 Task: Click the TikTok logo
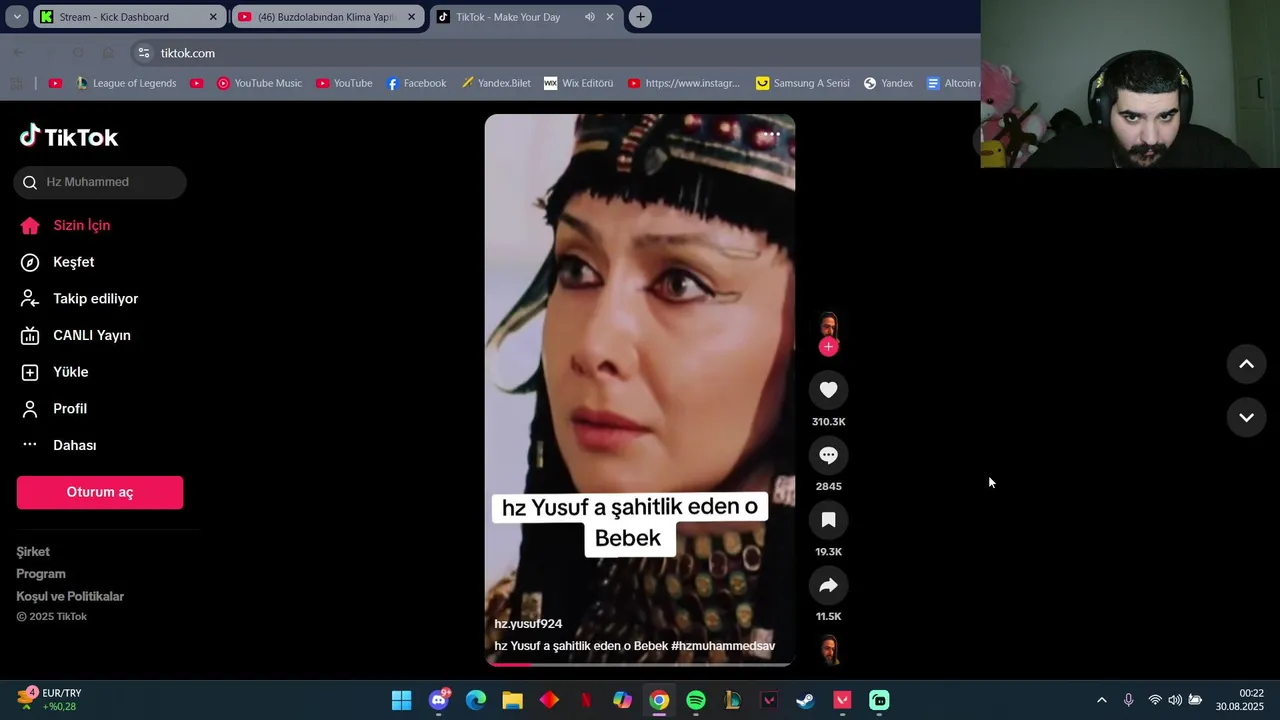69,137
